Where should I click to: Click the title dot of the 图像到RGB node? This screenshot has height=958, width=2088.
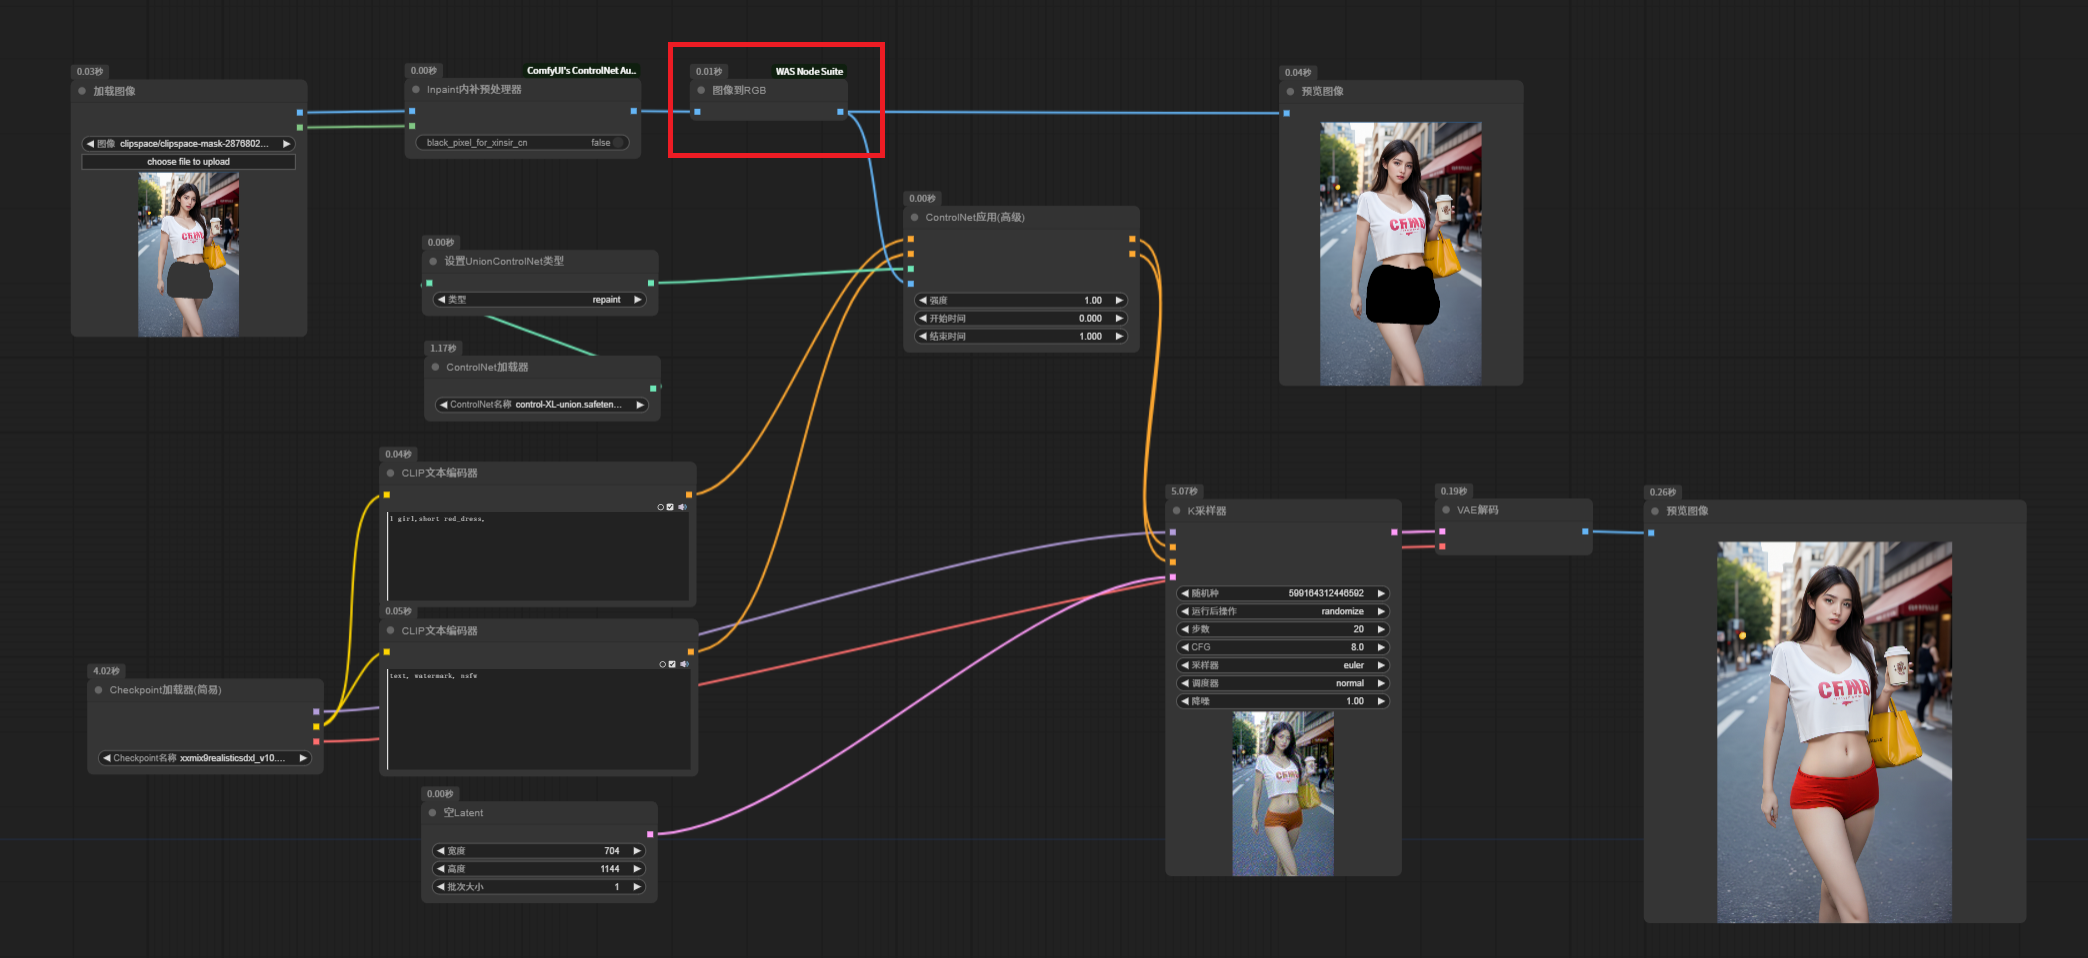[701, 90]
